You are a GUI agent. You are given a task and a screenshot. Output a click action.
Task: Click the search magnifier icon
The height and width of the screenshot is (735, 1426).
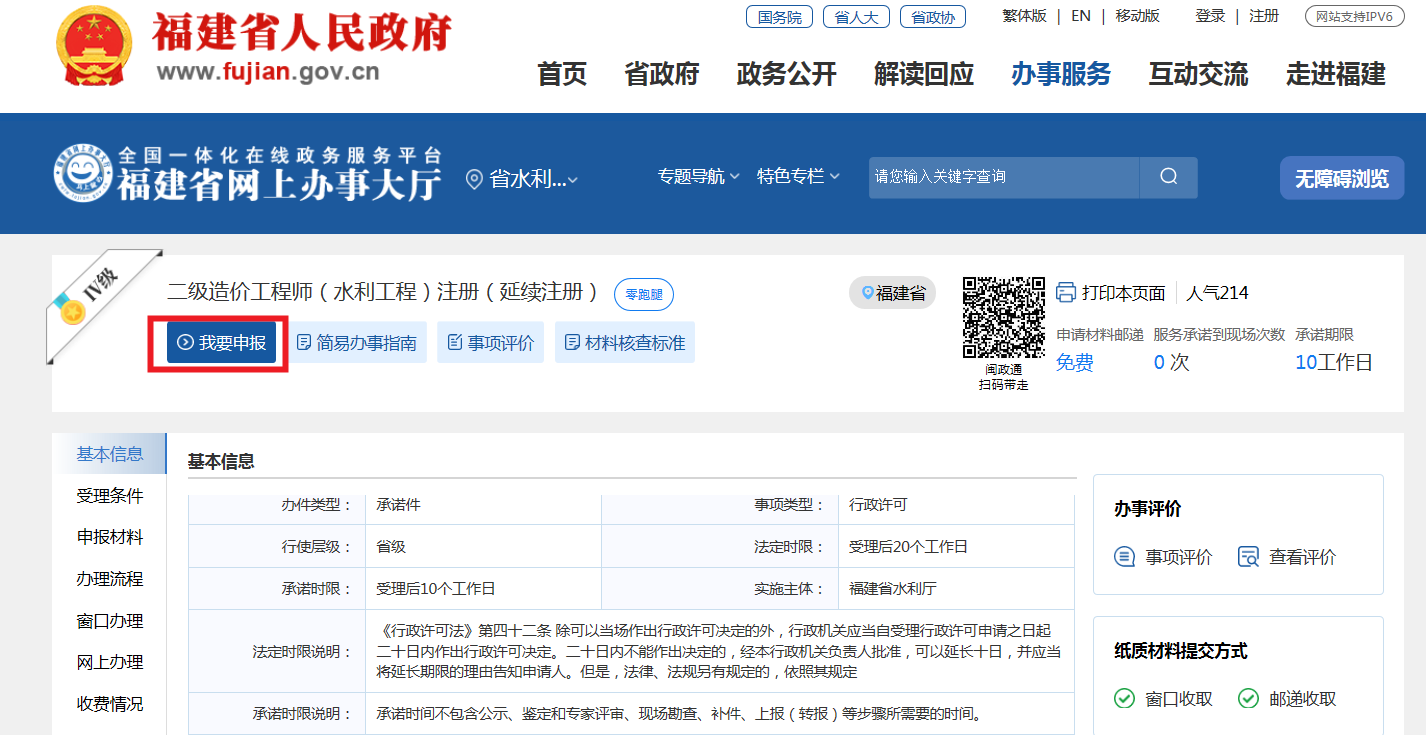[x=1168, y=177]
